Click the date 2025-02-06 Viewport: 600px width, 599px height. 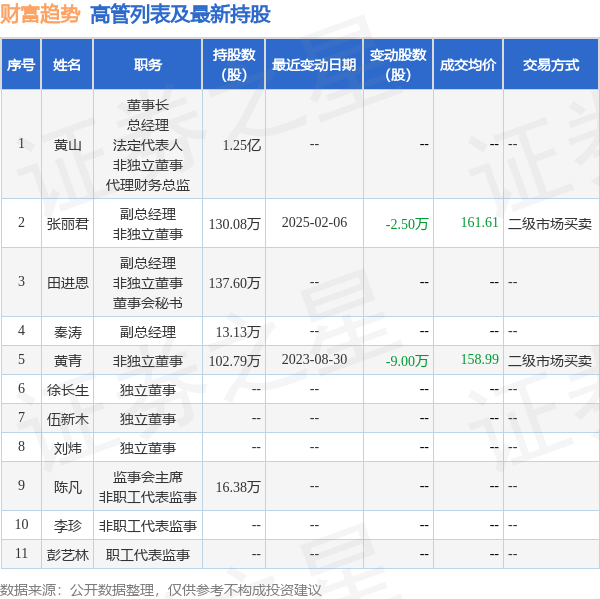click(x=314, y=222)
